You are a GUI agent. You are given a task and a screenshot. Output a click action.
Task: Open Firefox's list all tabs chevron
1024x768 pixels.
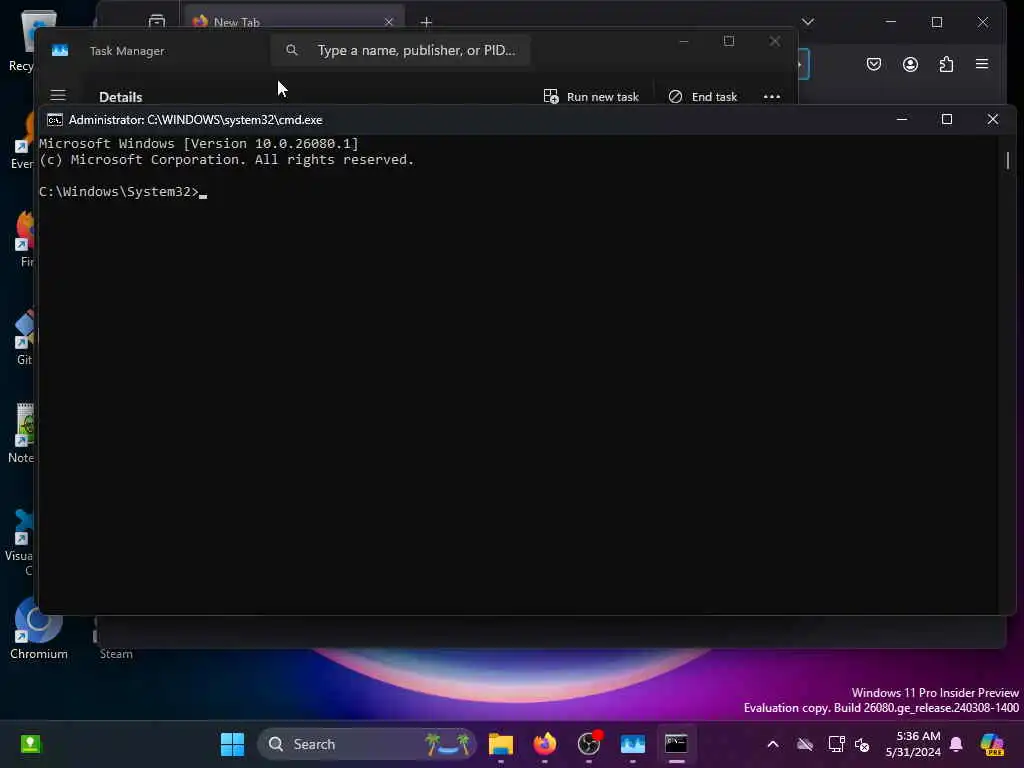808,22
